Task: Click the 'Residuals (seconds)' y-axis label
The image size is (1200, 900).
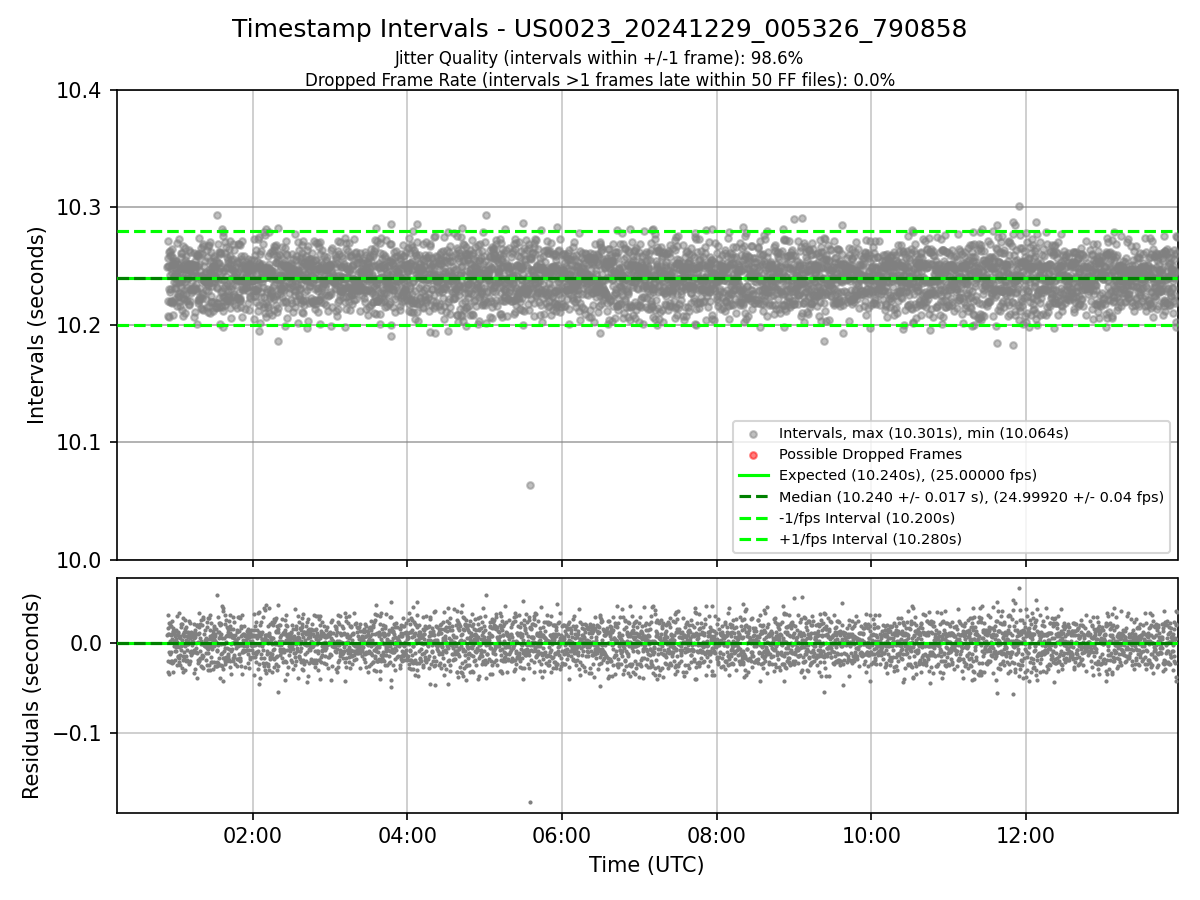Action: tap(32, 696)
